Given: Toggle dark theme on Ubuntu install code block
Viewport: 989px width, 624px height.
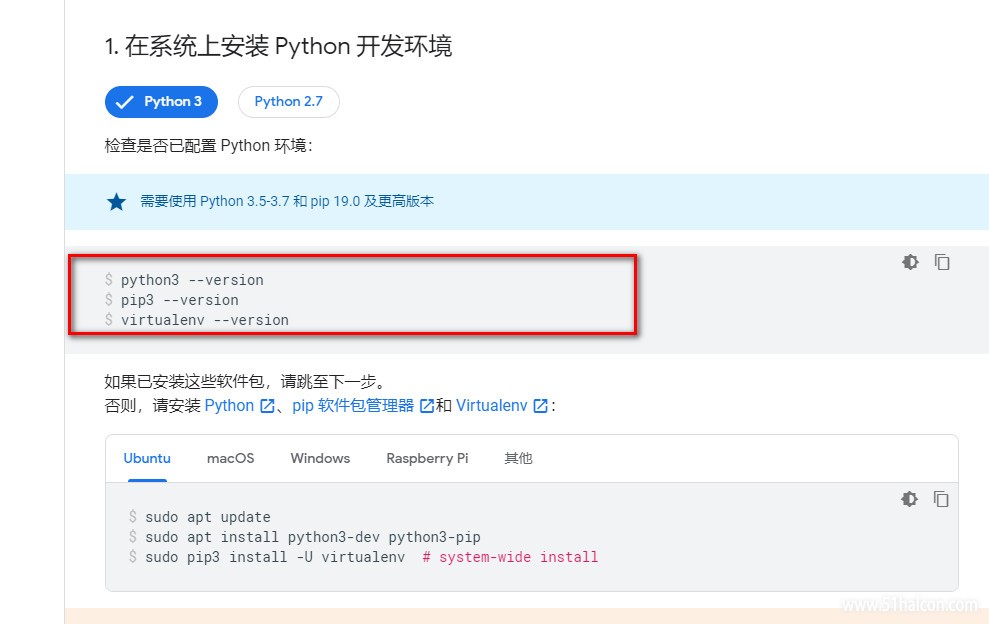Looking at the screenshot, I should [909, 499].
